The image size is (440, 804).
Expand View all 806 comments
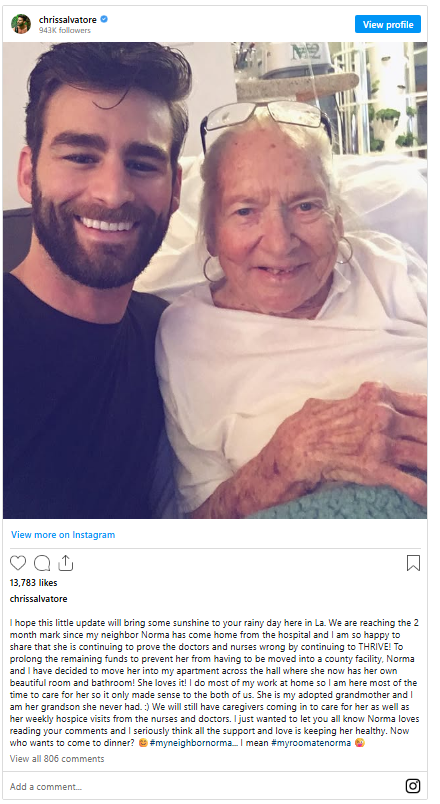click(57, 758)
